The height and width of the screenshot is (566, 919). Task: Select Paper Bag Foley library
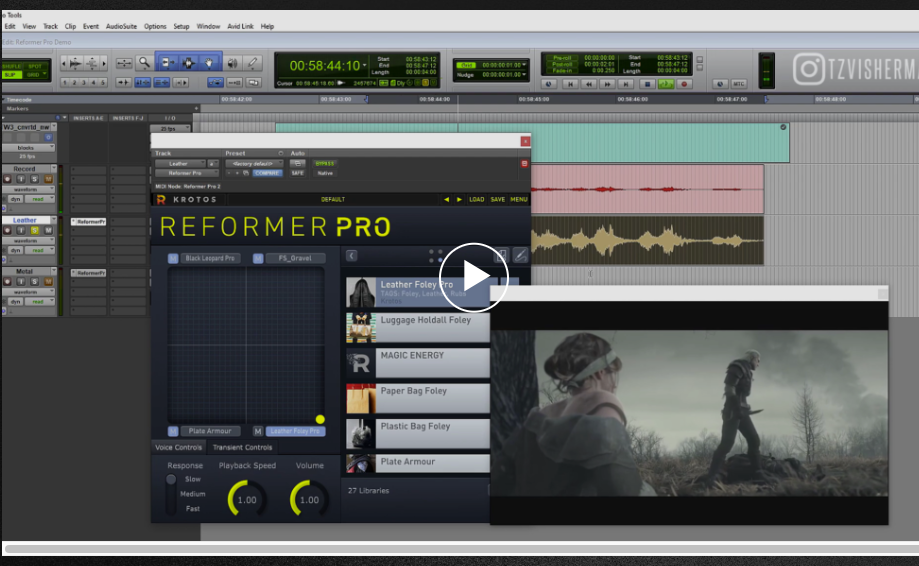(x=418, y=398)
